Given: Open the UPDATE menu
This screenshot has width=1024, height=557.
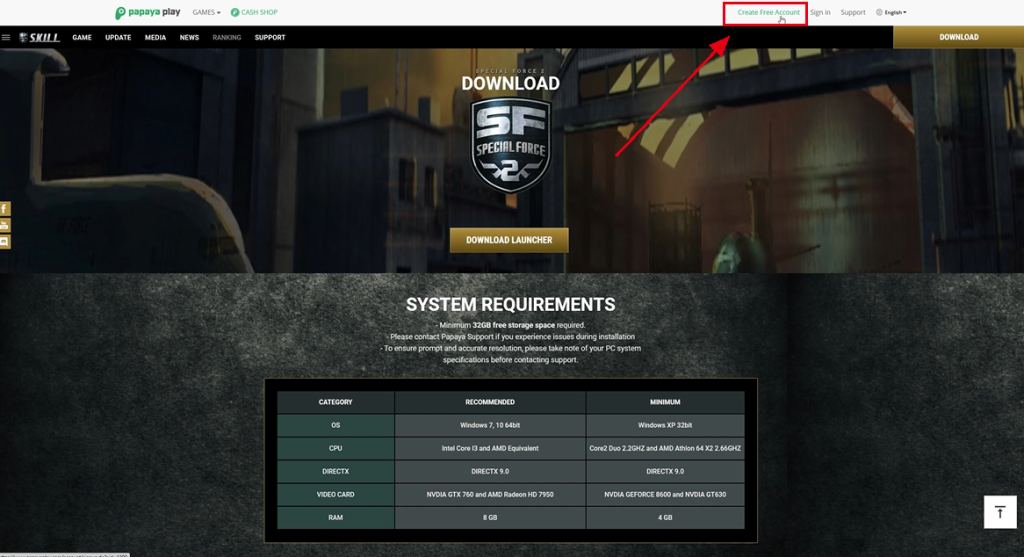Looking at the screenshot, I should [118, 38].
